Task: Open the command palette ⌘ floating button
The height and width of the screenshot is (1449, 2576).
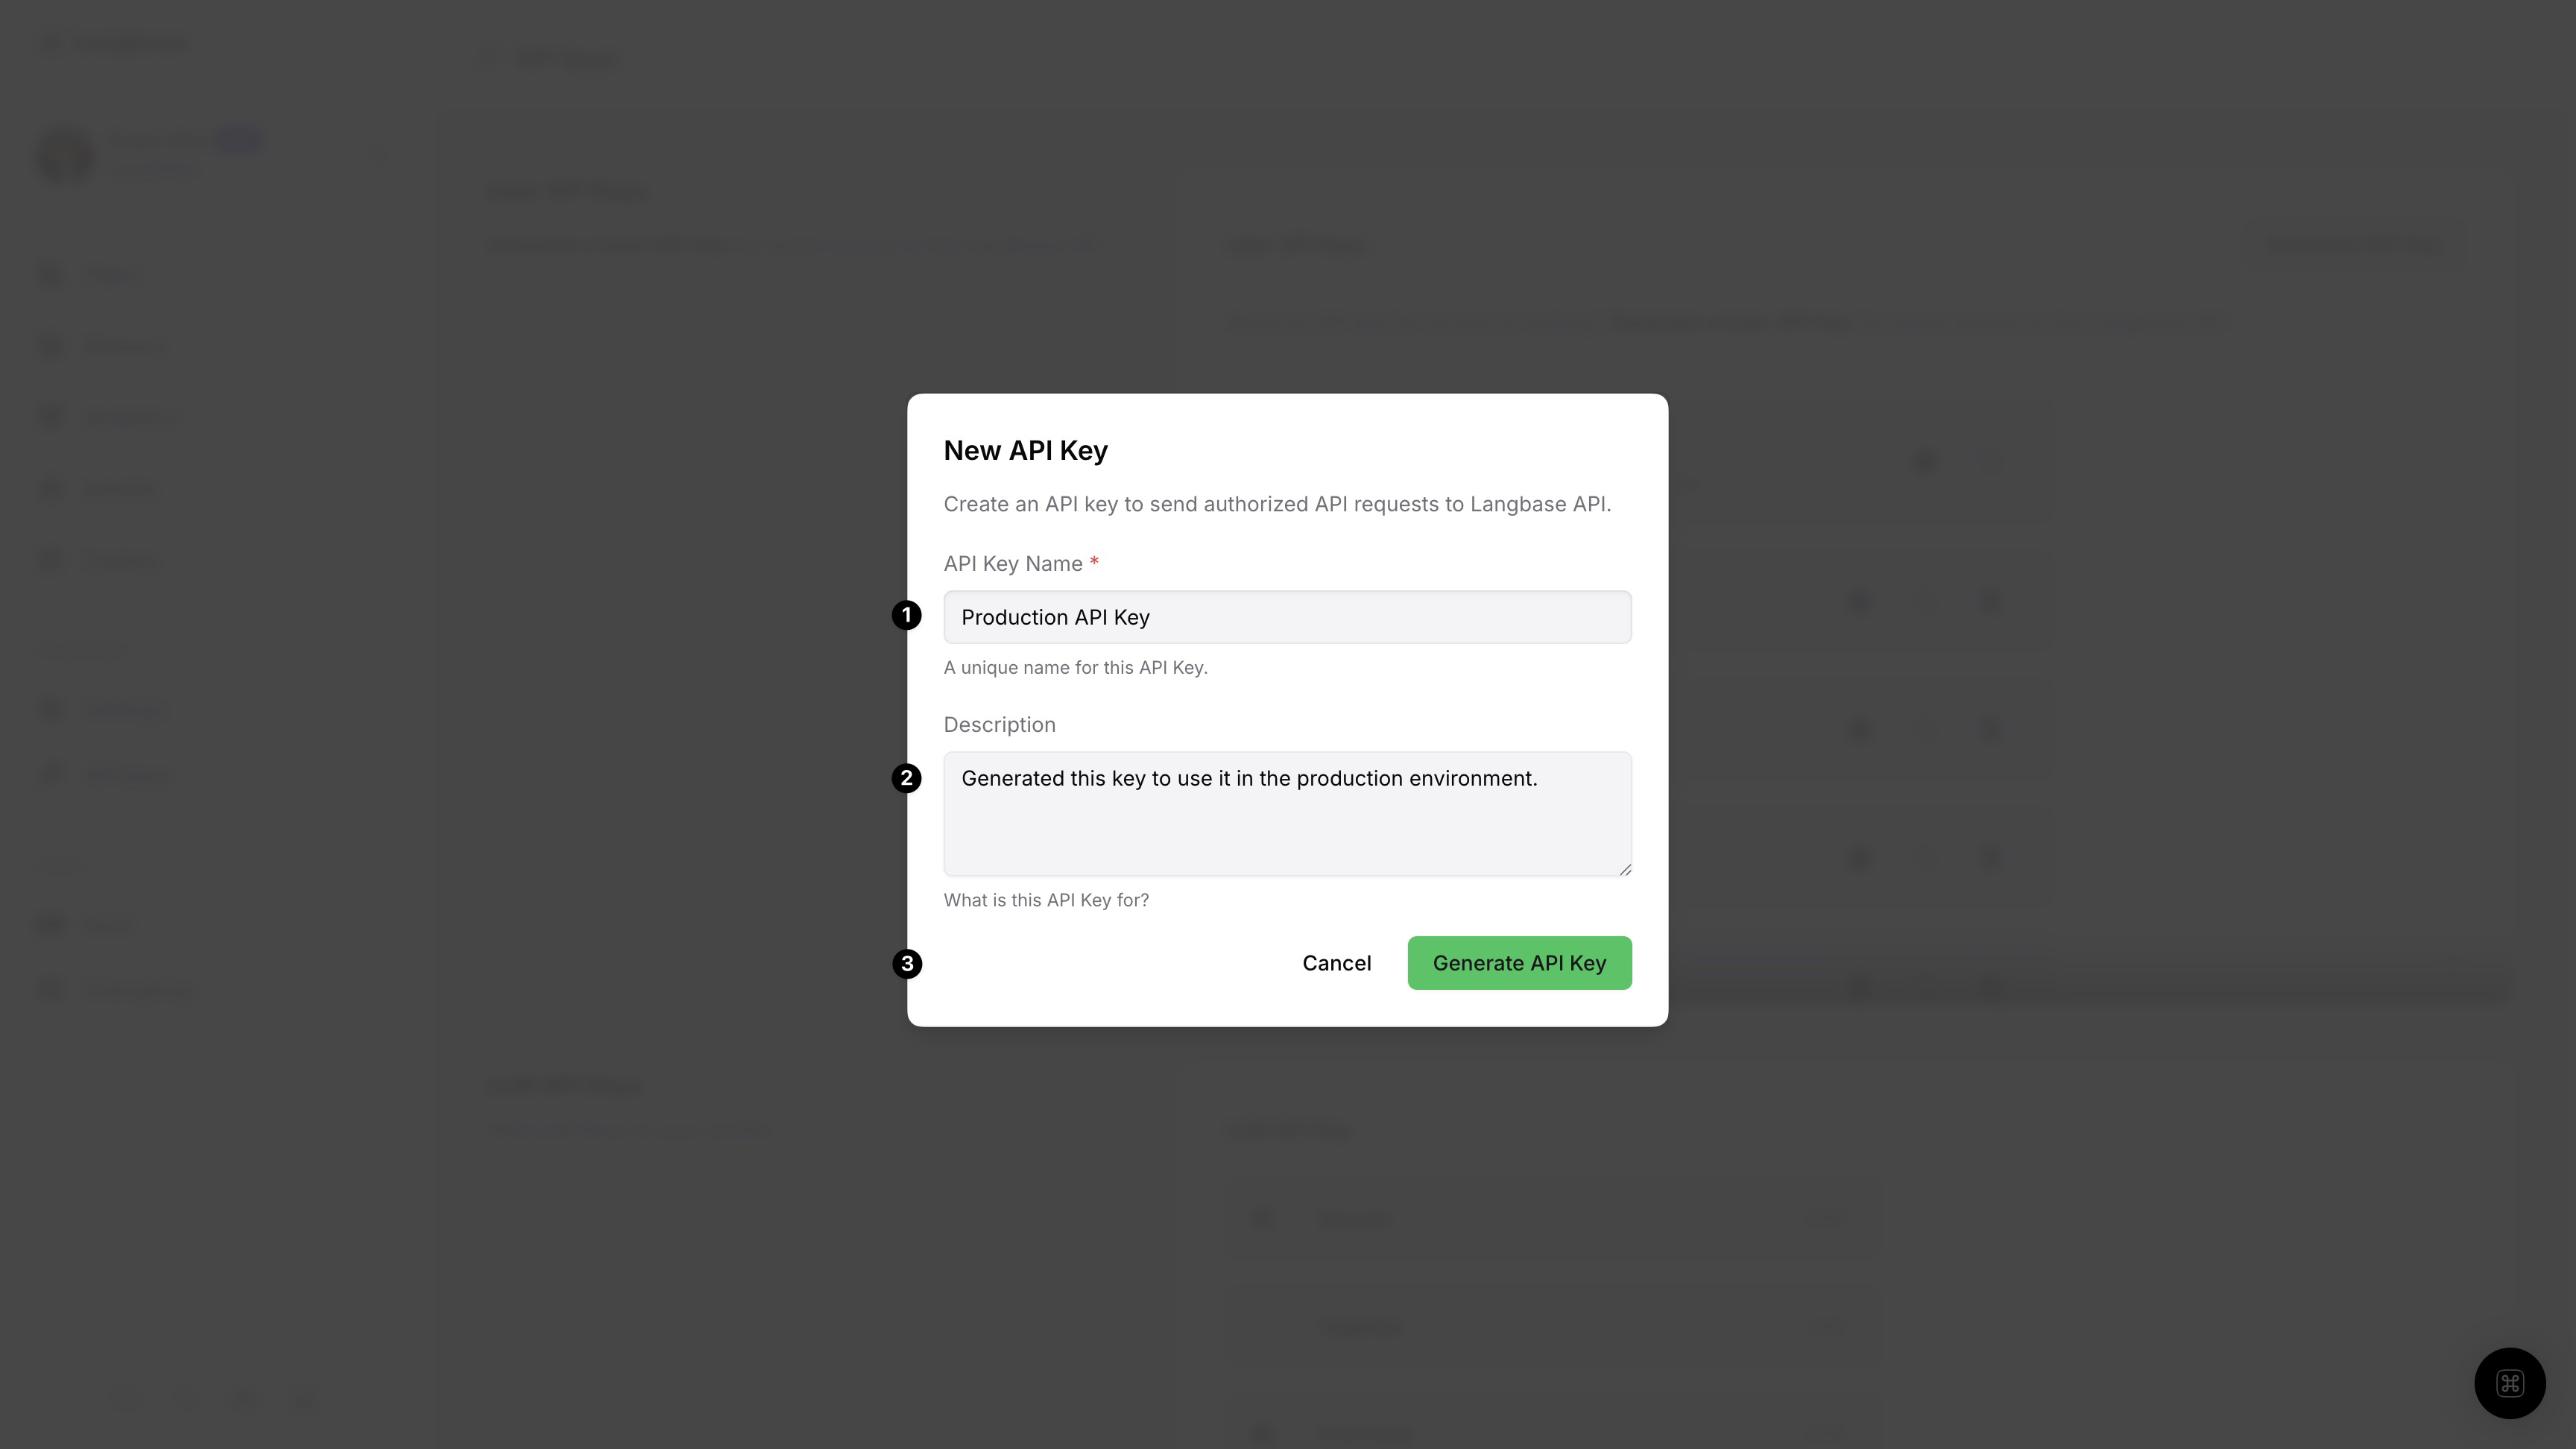Action: (2509, 1383)
